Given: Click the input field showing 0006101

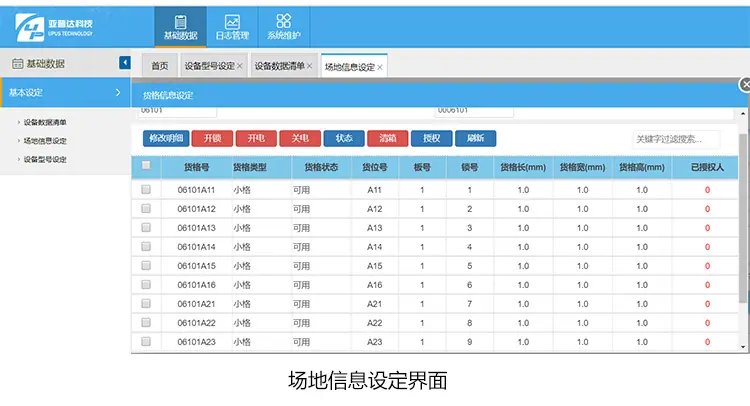Looking at the screenshot, I should (x=474, y=111).
